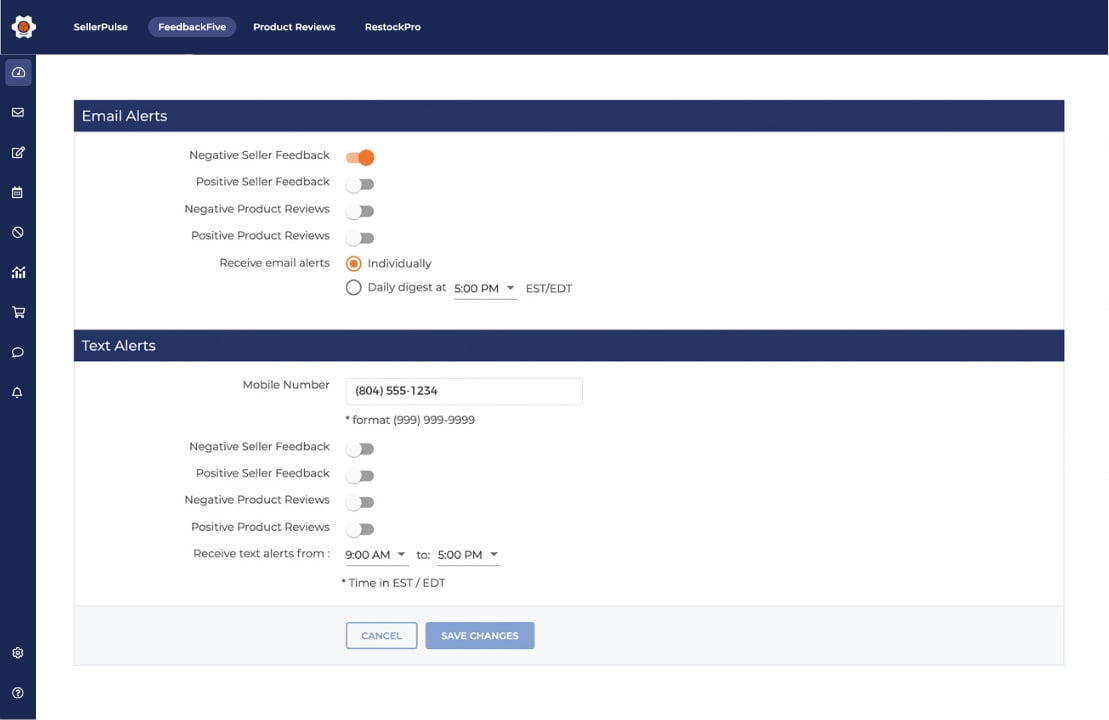Open the blocked circle sidebar icon
Viewport: 1109px width, 720px height.
18,232
